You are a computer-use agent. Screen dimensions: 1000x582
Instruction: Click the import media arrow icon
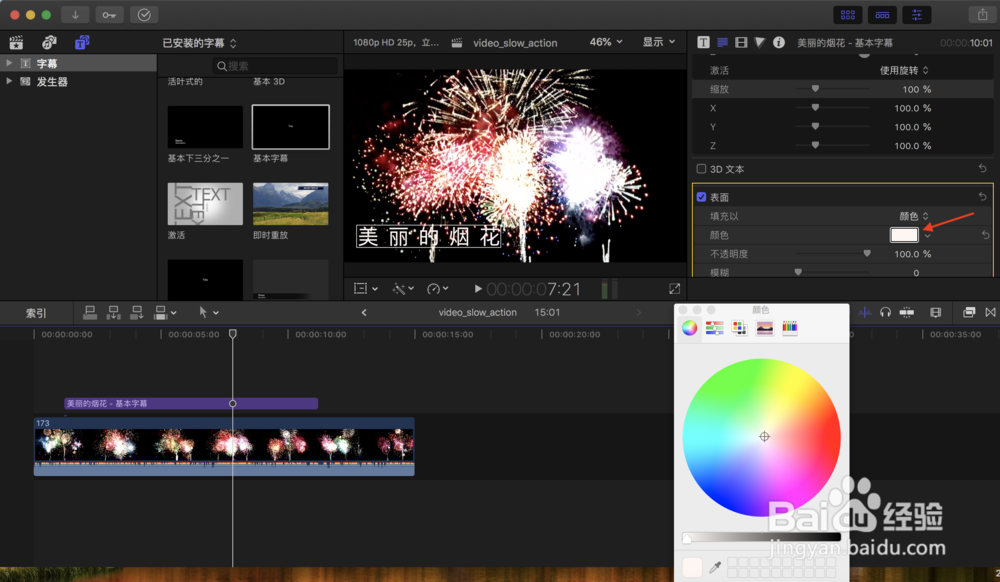75,15
